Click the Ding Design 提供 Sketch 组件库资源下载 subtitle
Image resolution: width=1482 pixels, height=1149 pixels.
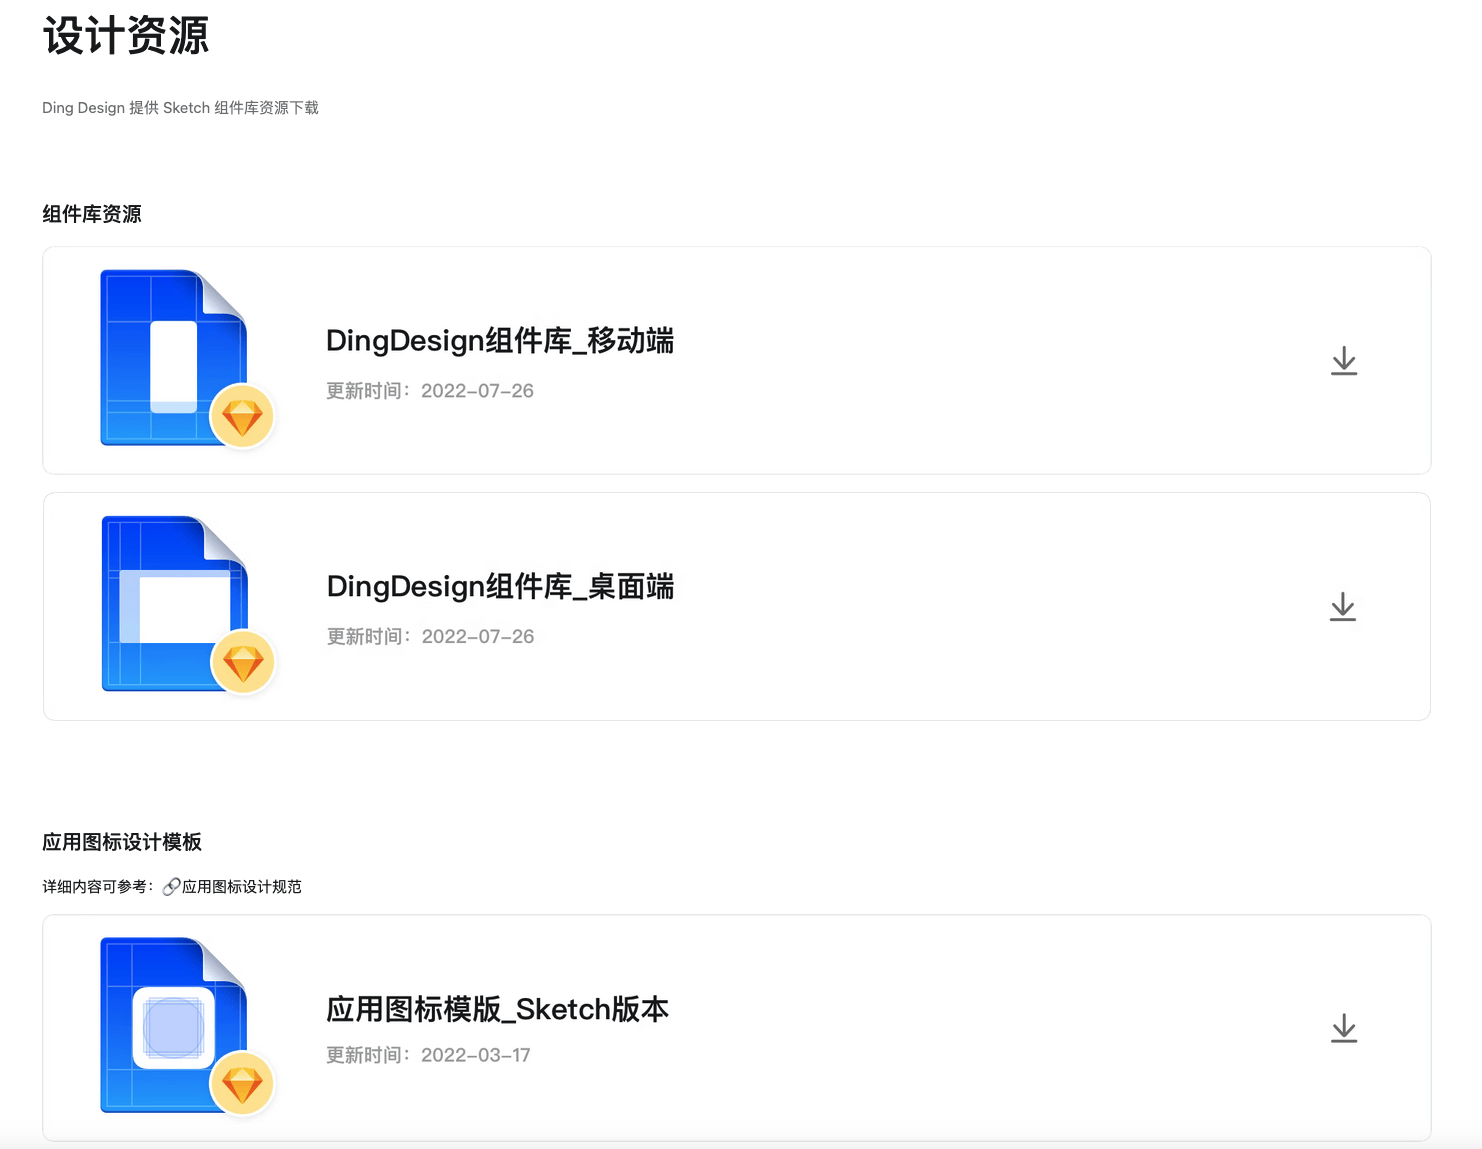point(180,108)
